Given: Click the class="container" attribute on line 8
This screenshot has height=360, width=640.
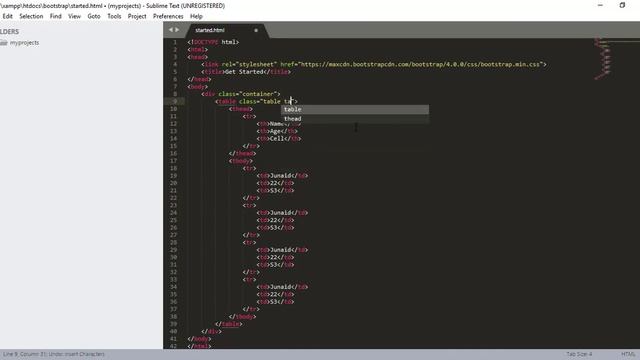Looking at the screenshot, I should pos(248,94).
